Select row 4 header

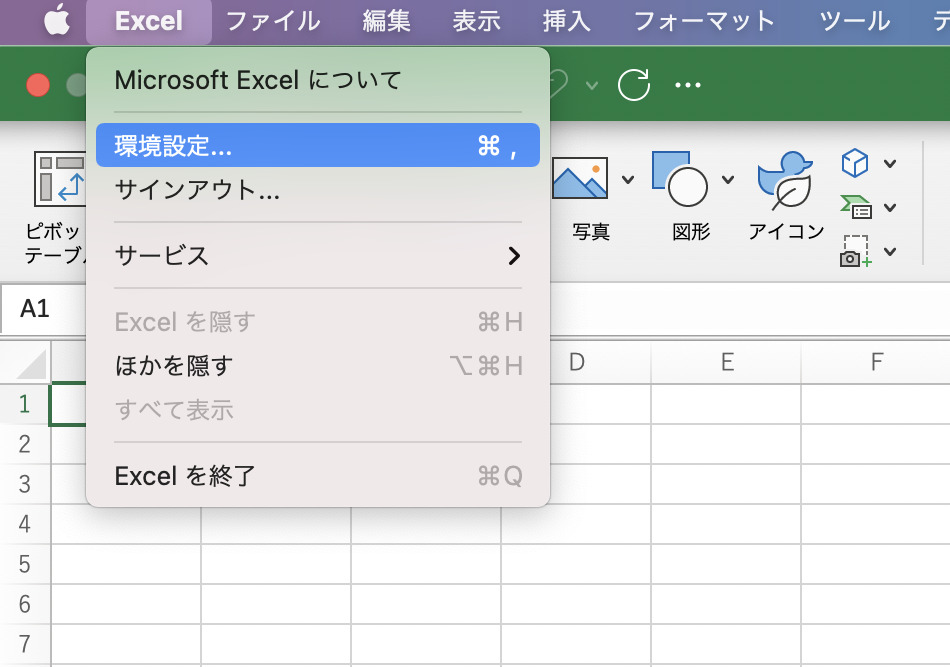(25, 524)
